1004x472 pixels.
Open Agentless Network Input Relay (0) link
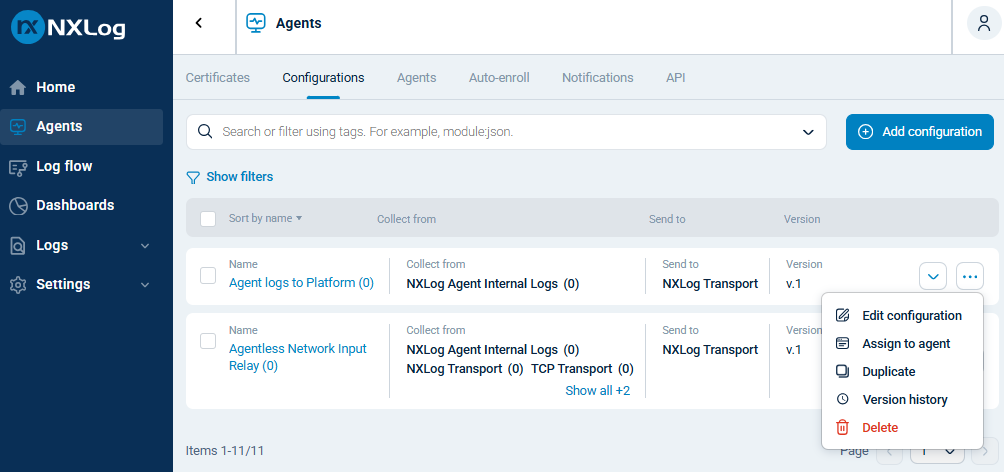click(x=298, y=357)
